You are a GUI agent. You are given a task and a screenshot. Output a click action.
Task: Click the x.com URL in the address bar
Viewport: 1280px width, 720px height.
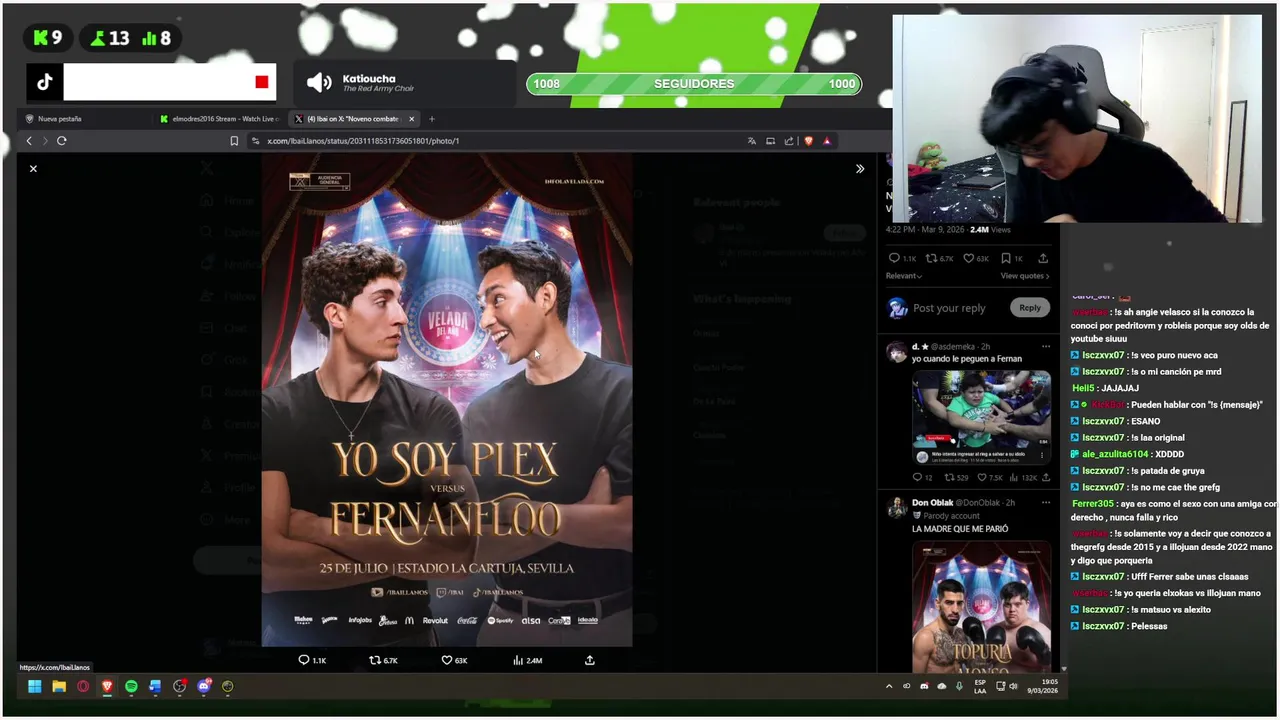tap(363, 141)
